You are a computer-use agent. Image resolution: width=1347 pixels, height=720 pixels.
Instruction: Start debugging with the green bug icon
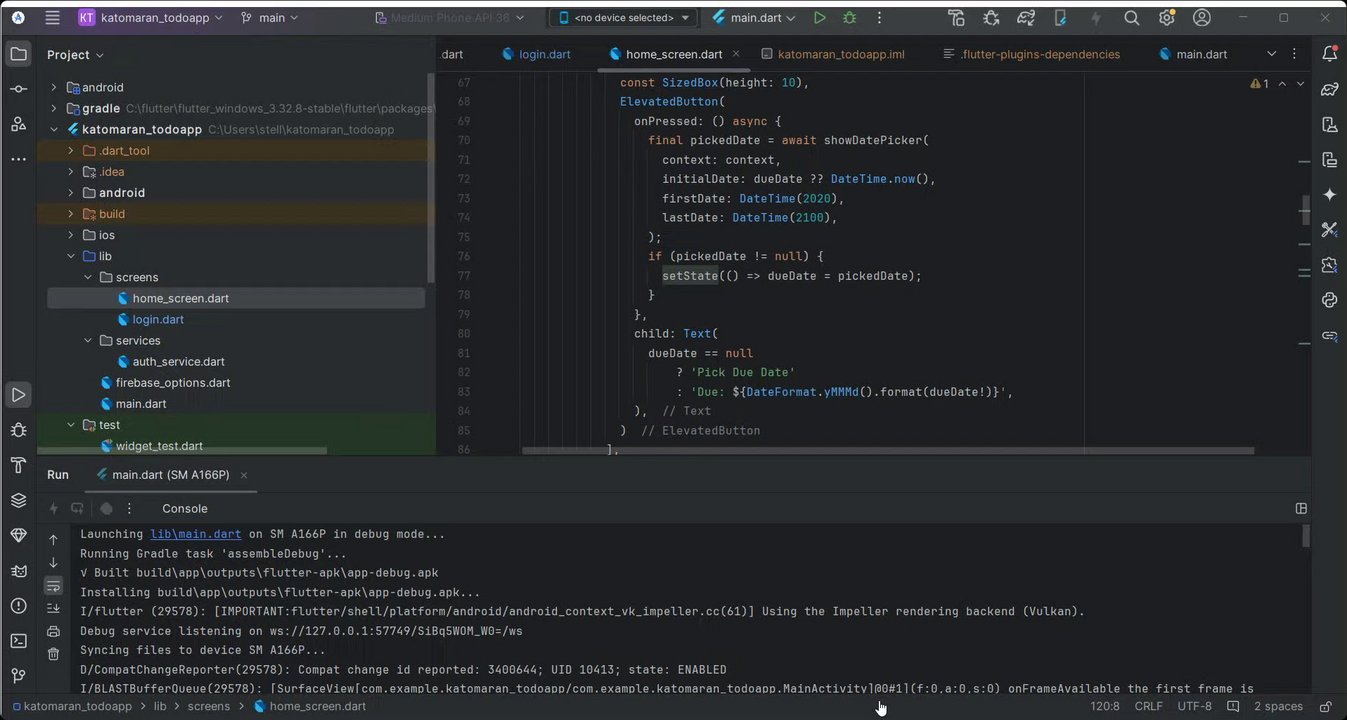(x=850, y=18)
